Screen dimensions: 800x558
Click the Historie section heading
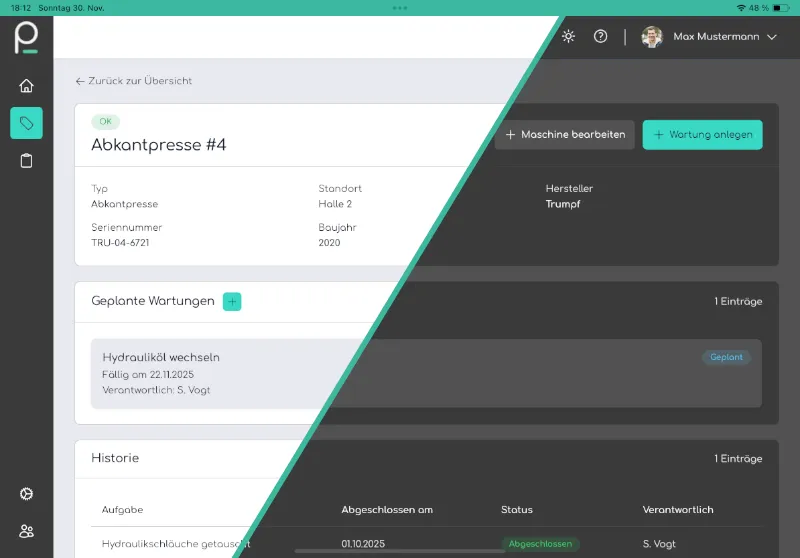click(115, 458)
